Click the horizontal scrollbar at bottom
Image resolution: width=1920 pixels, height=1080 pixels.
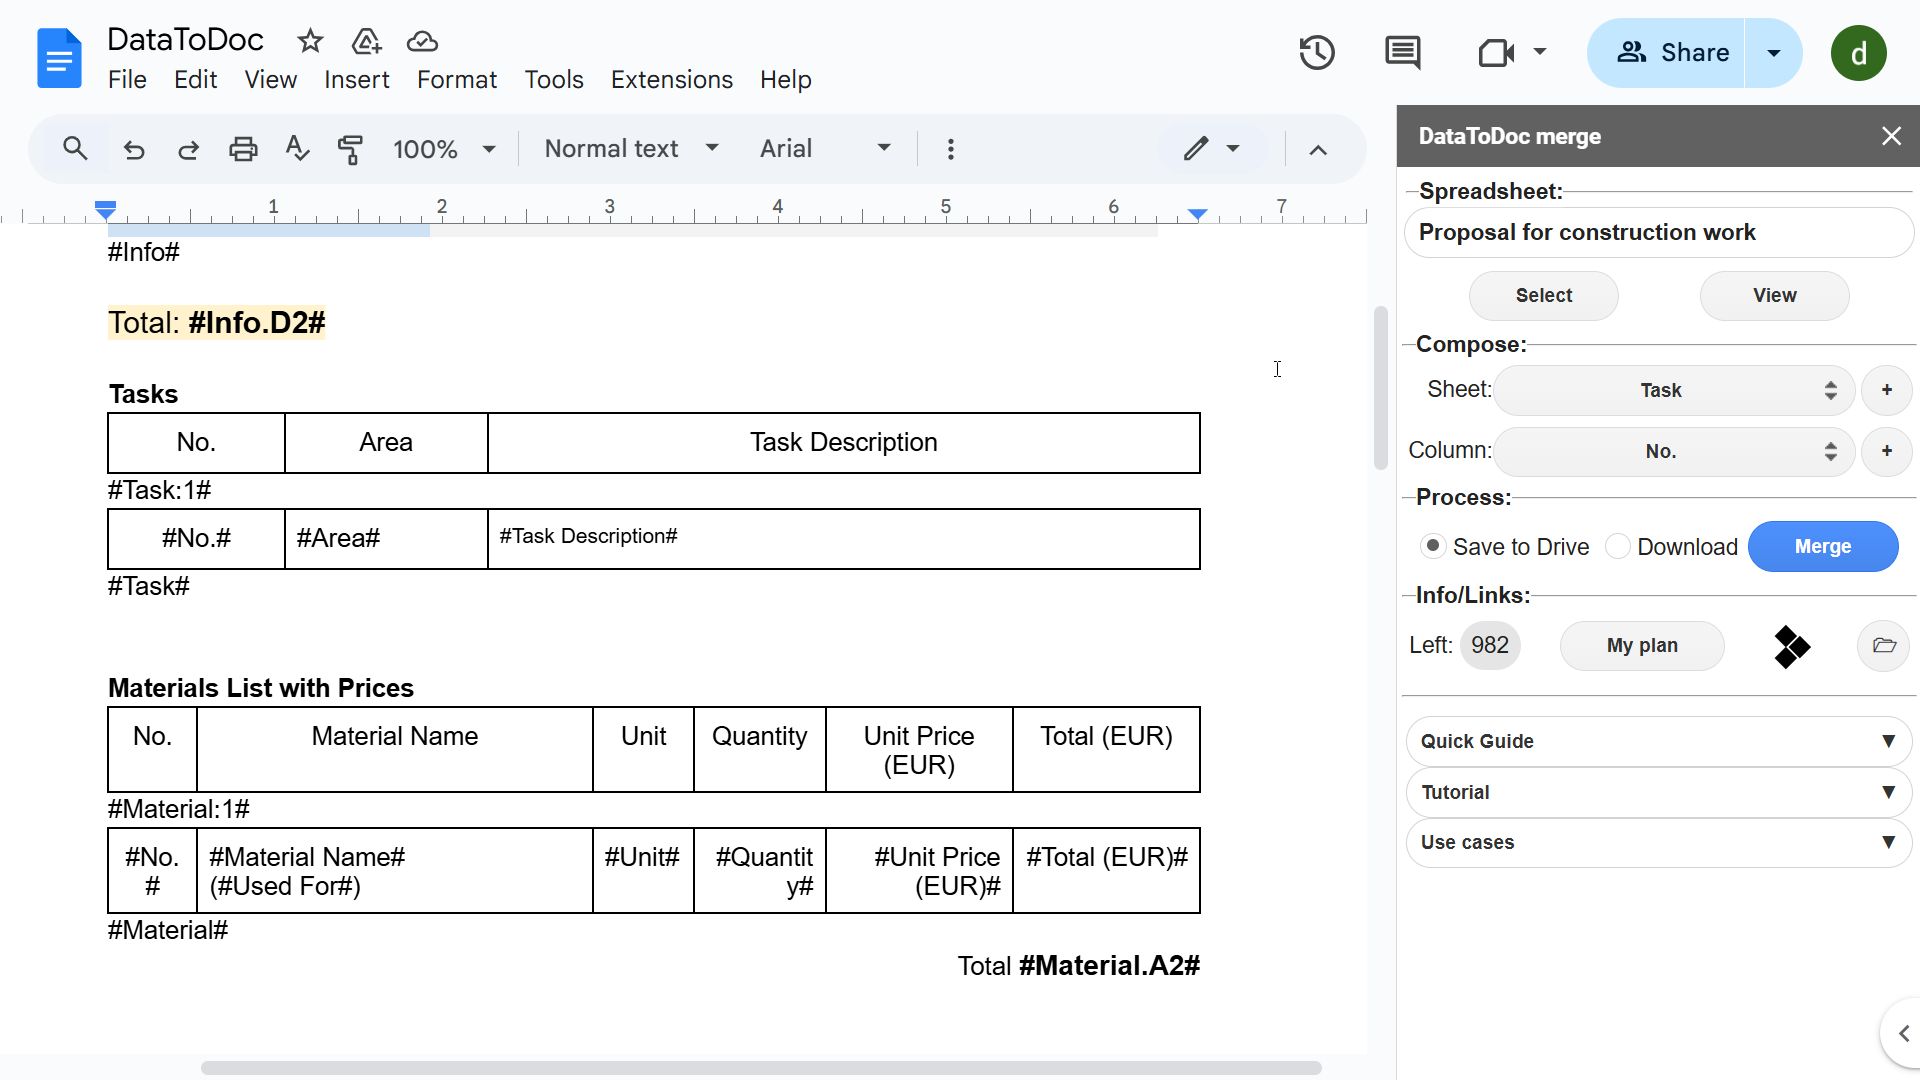coord(761,1068)
